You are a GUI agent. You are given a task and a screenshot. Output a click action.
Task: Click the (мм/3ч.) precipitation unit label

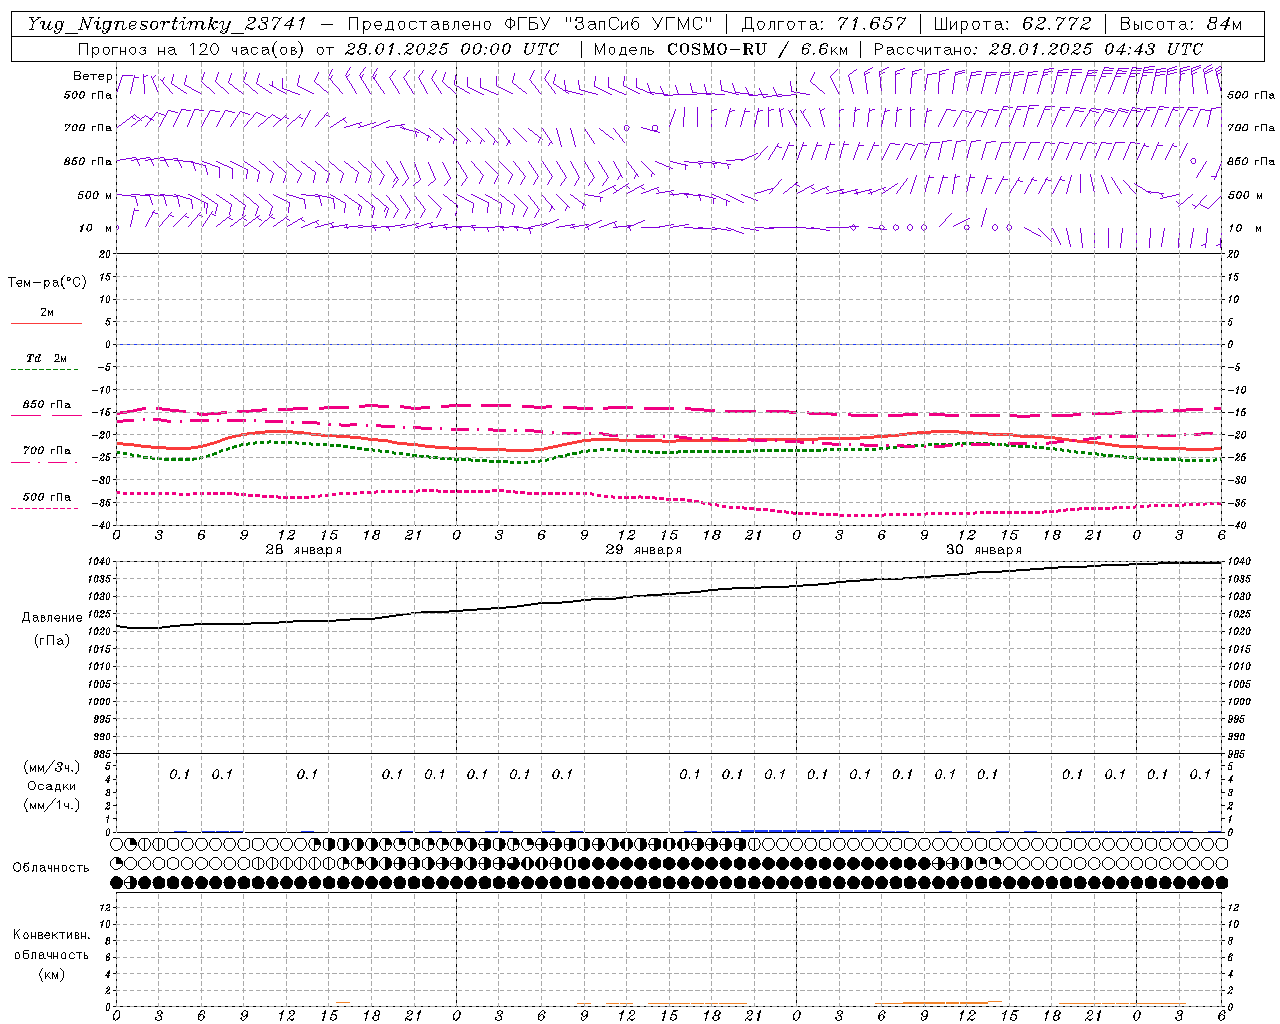[x=52, y=767]
